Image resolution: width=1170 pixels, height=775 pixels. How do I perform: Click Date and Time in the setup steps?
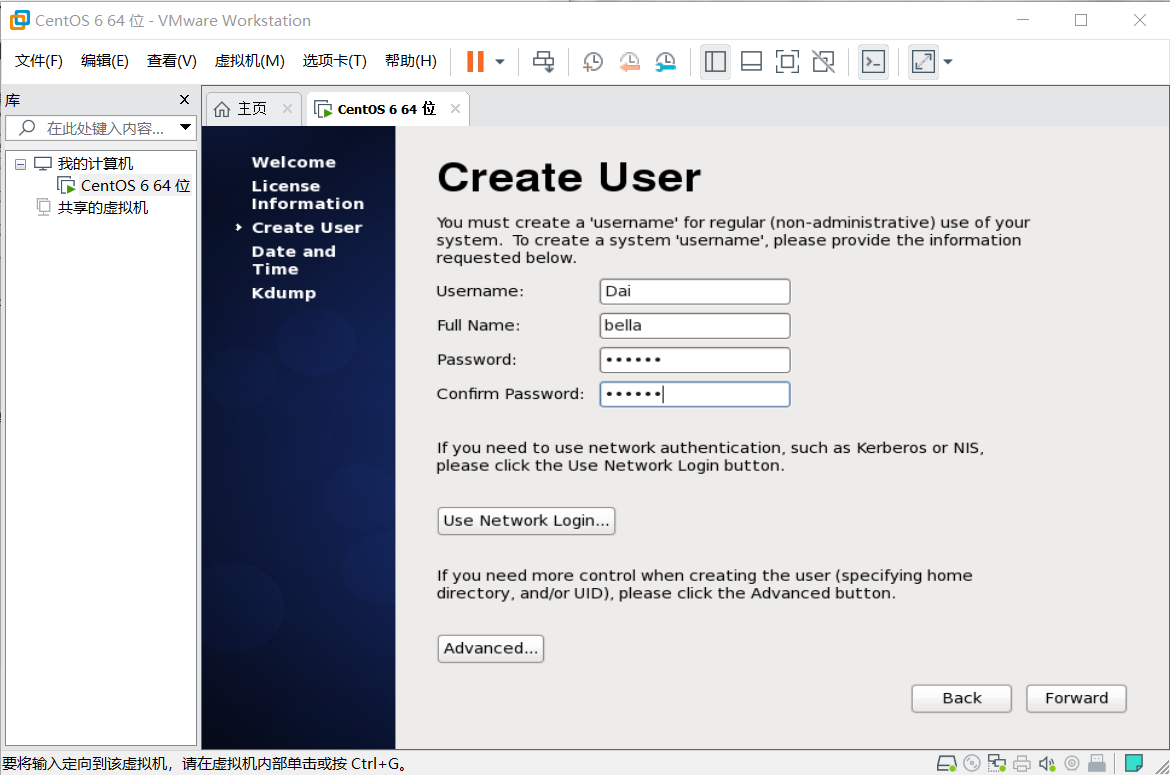[x=293, y=260]
